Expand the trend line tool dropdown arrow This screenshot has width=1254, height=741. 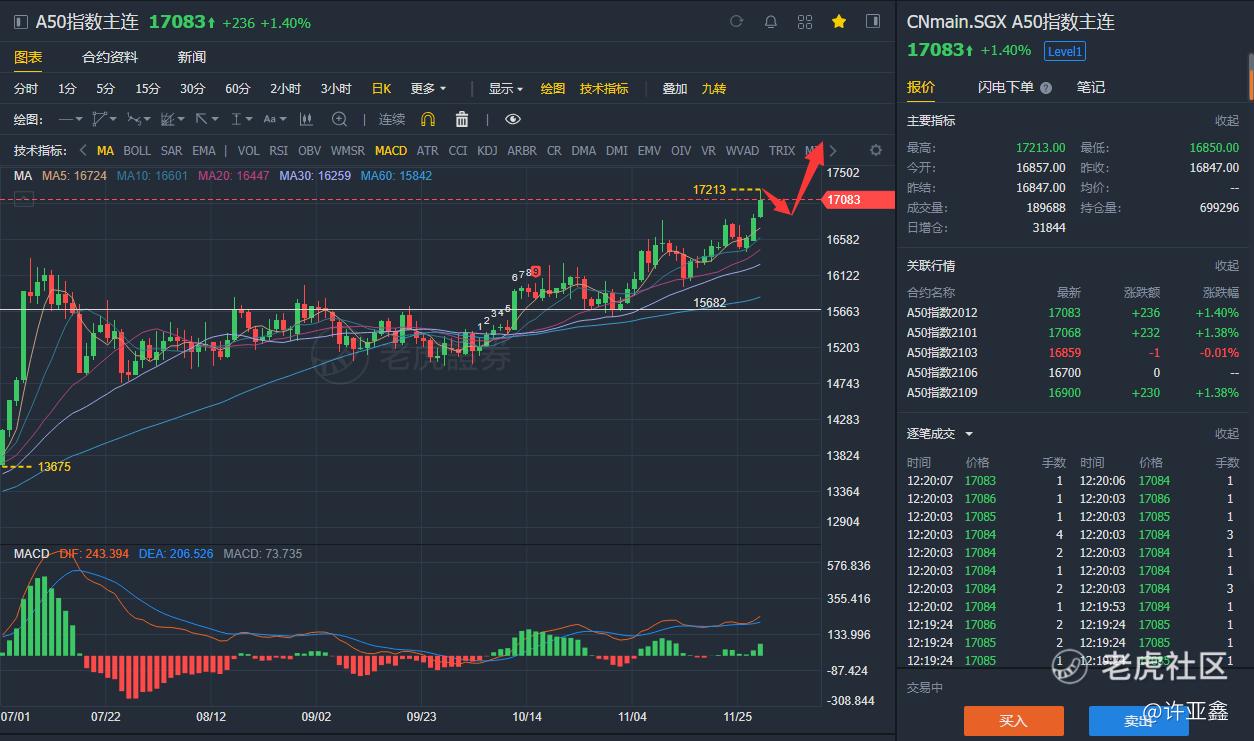(113, 119)
